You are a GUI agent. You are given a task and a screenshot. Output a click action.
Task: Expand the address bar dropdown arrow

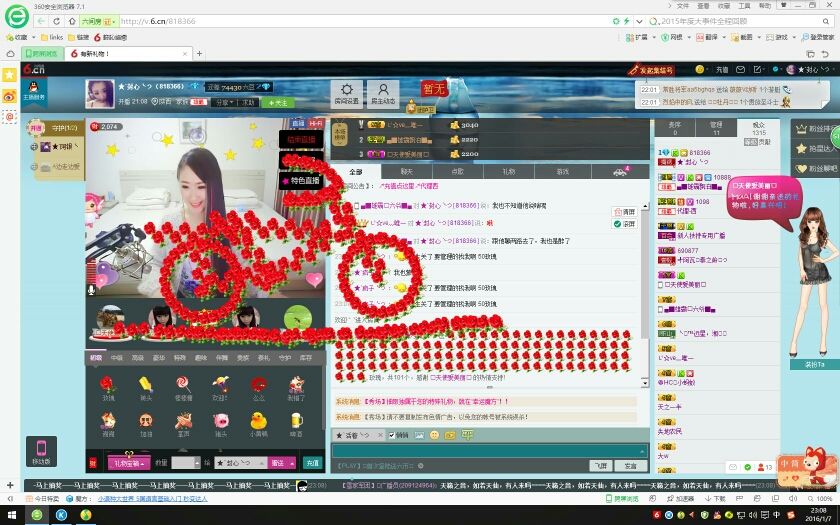point(639,21)
